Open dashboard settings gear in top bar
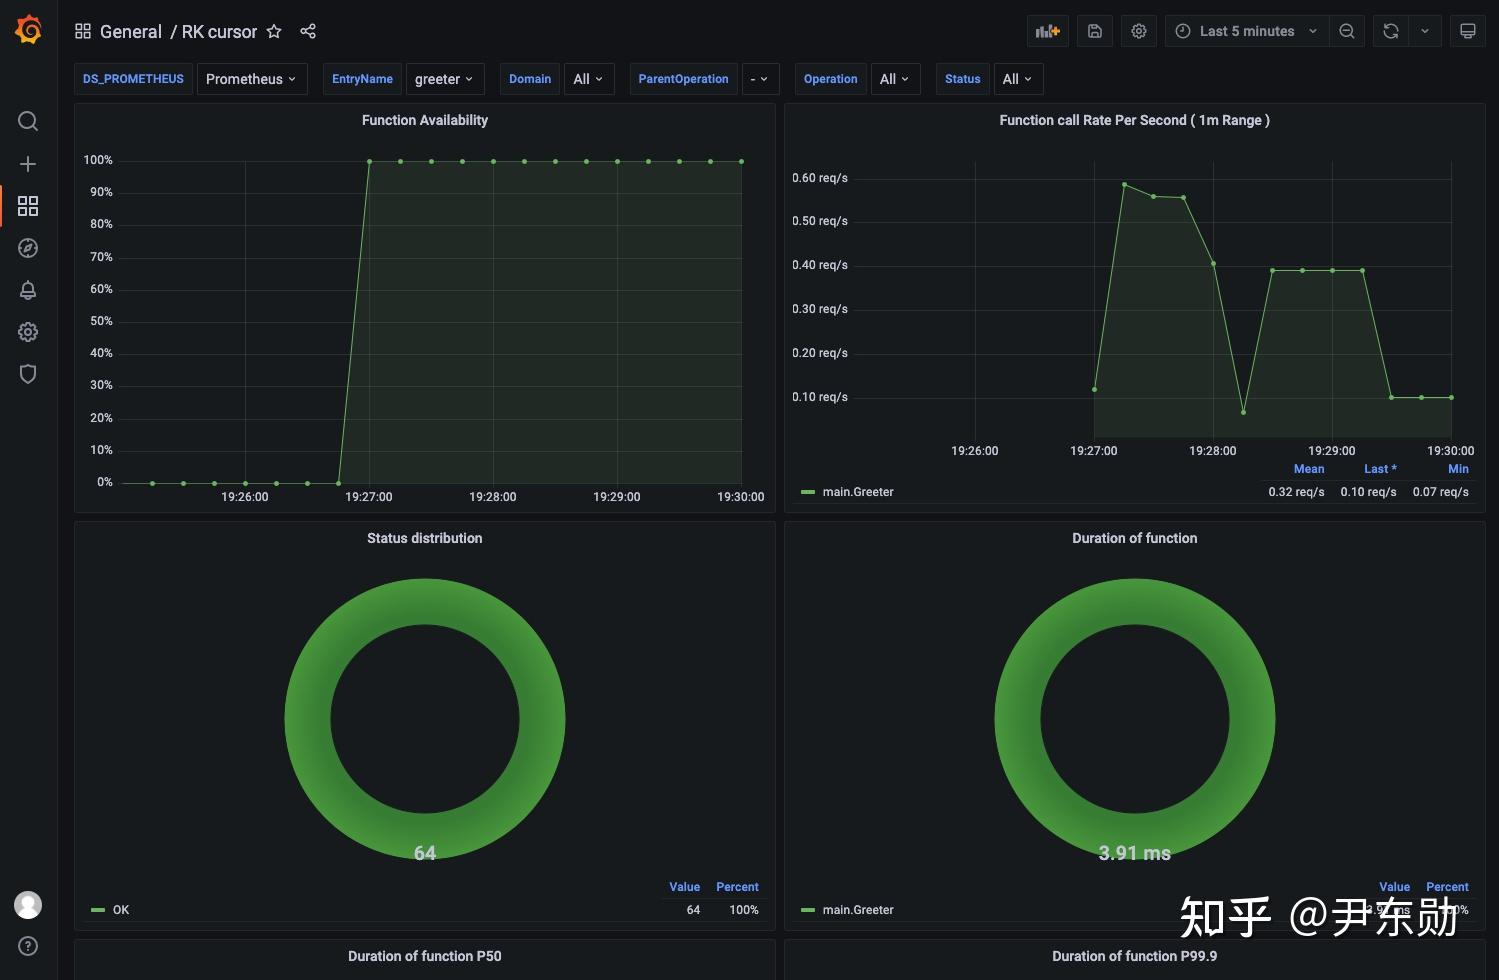 coord(1139,31)
